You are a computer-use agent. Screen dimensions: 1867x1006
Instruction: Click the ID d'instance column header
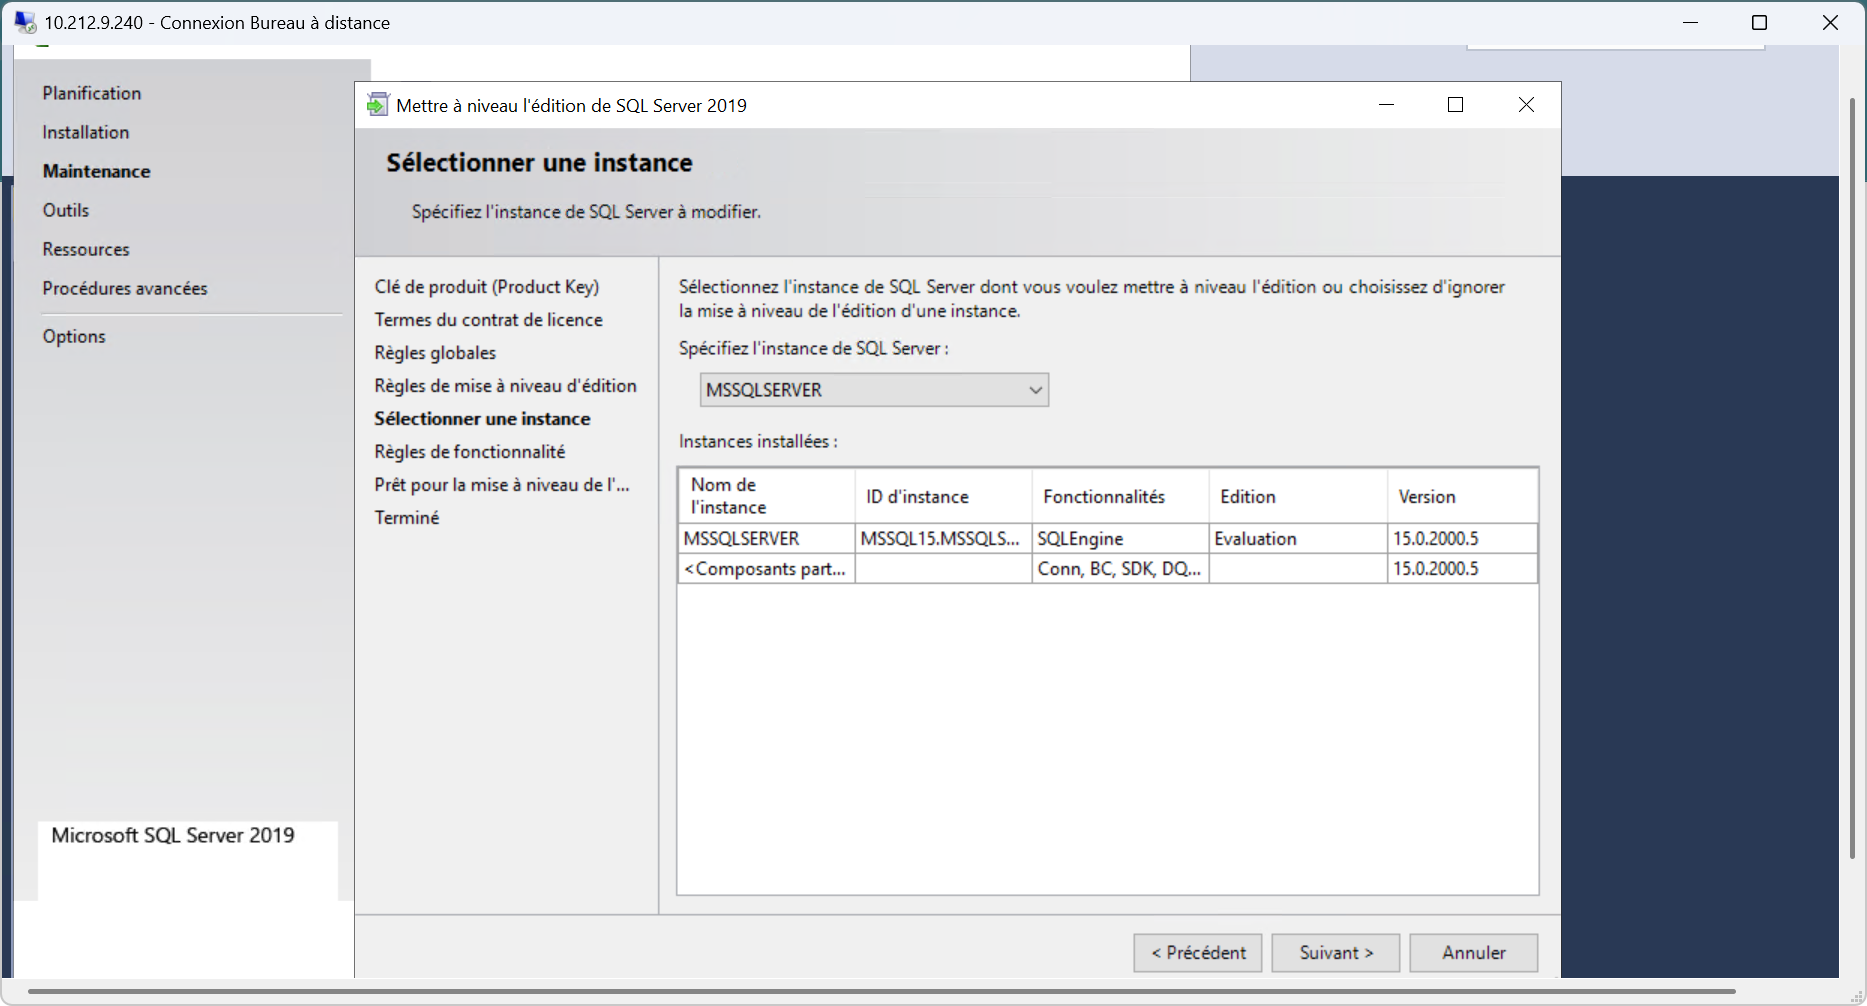943,496
